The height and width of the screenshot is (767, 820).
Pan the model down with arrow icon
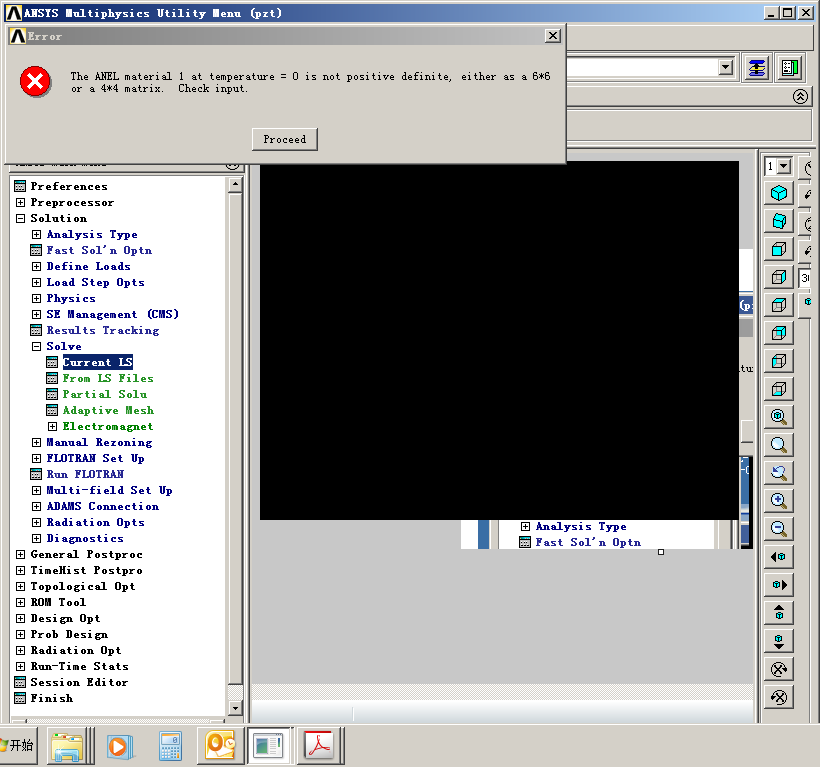[779, 641]
